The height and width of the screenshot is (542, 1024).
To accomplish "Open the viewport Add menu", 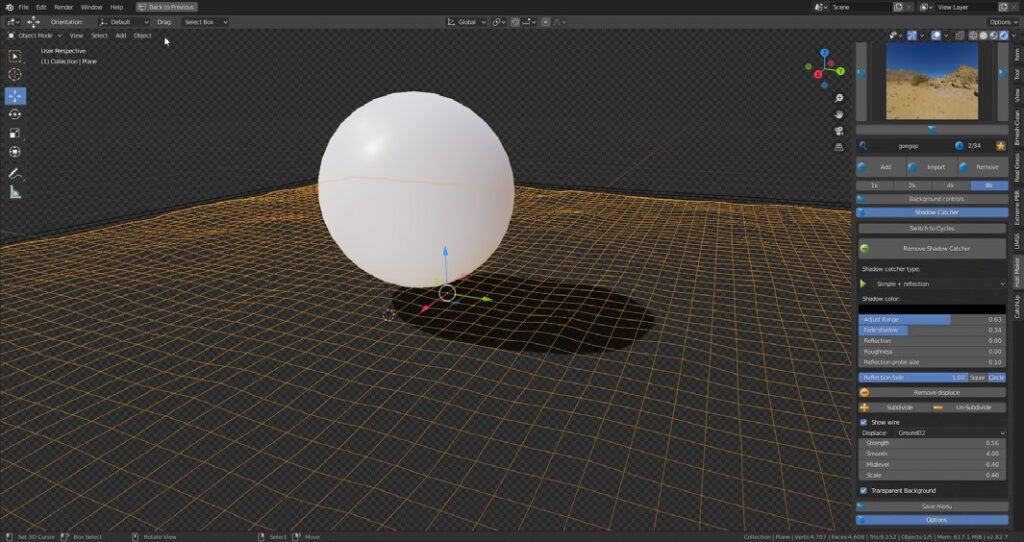I will 121,36.
